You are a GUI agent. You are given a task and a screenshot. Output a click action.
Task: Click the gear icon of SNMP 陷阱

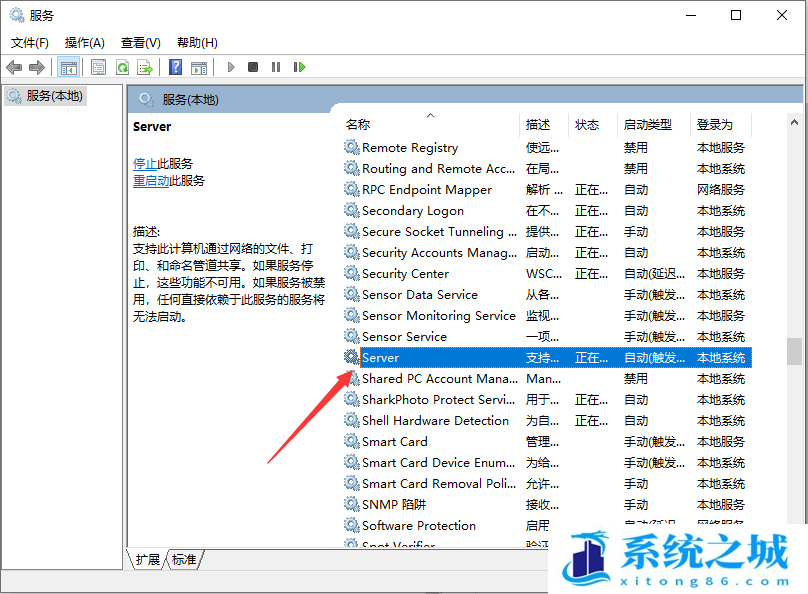tap(351, 504)
